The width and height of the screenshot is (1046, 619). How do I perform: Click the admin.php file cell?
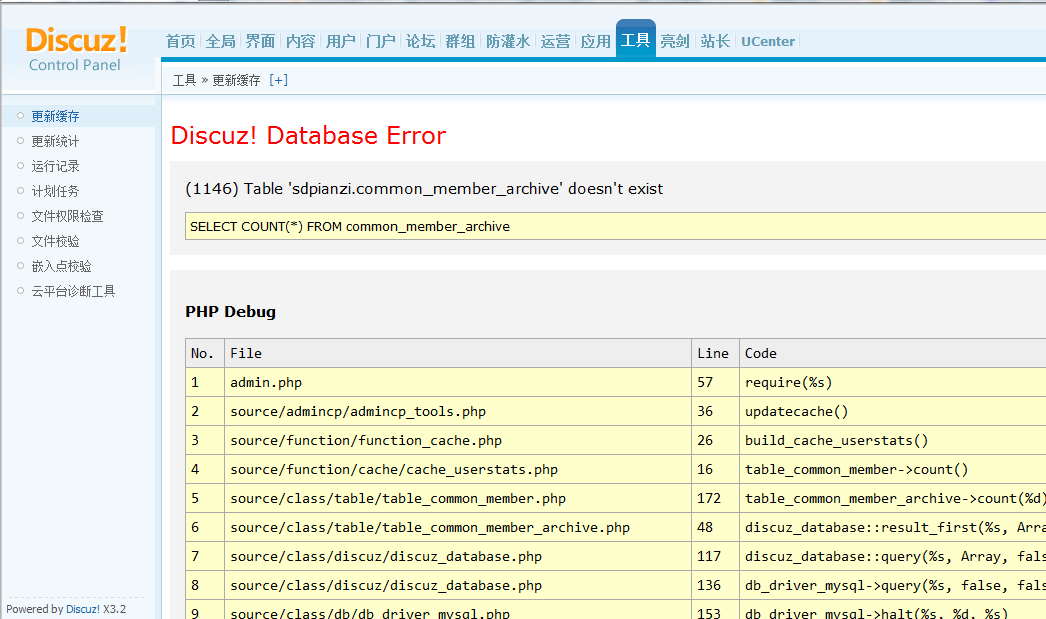[x=458, y=382]
